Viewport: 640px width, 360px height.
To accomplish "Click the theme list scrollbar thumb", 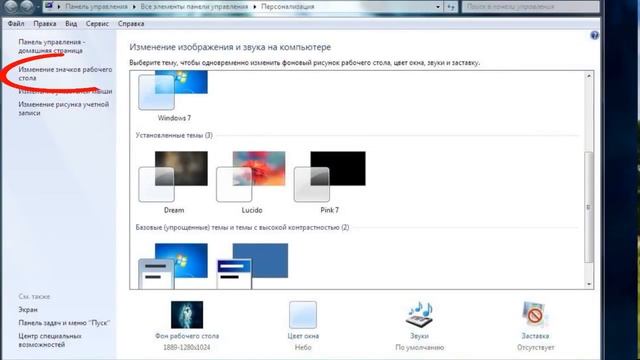I will click(x=589, y=207).
